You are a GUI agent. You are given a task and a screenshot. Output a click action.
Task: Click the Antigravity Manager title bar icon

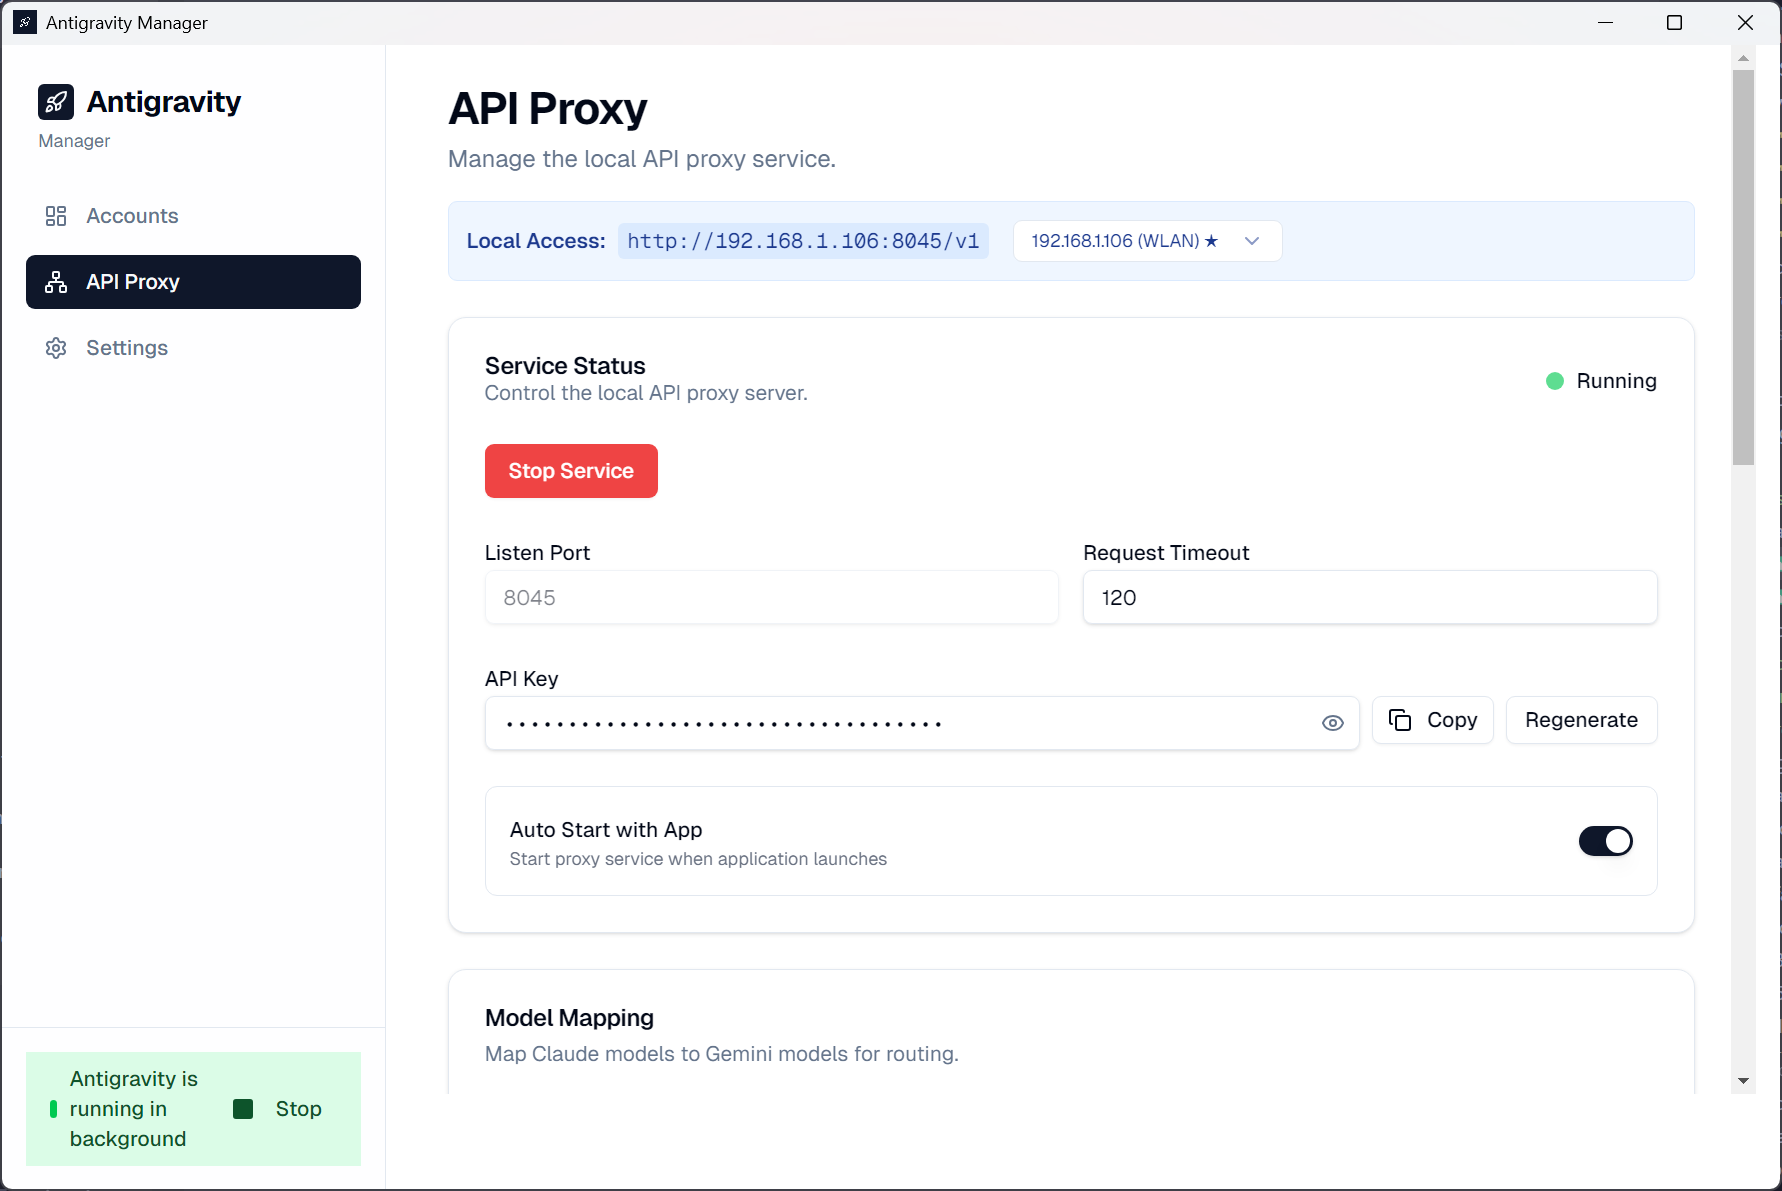tap(23, 21)
